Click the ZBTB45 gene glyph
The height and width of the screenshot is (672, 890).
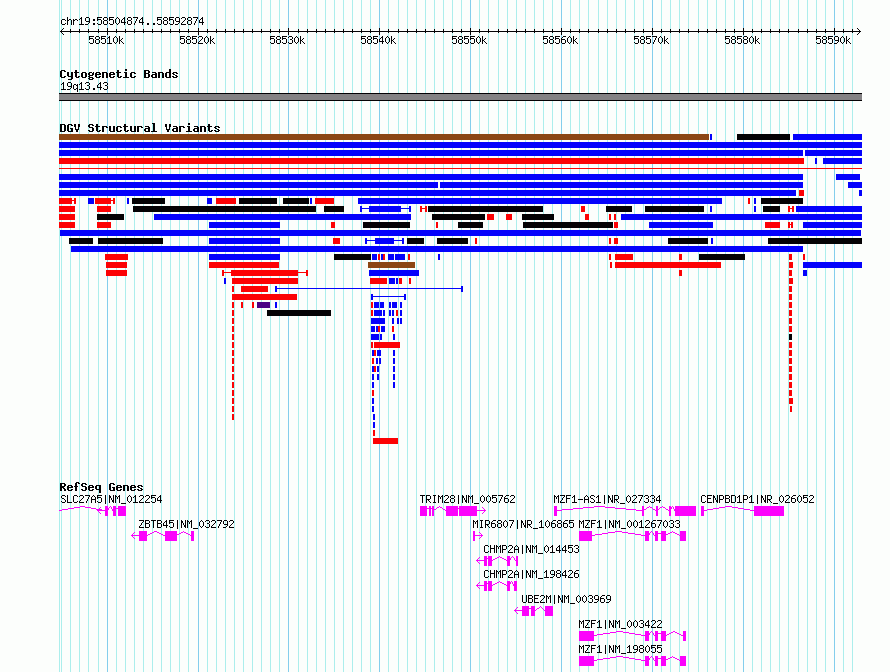(163, 536)
